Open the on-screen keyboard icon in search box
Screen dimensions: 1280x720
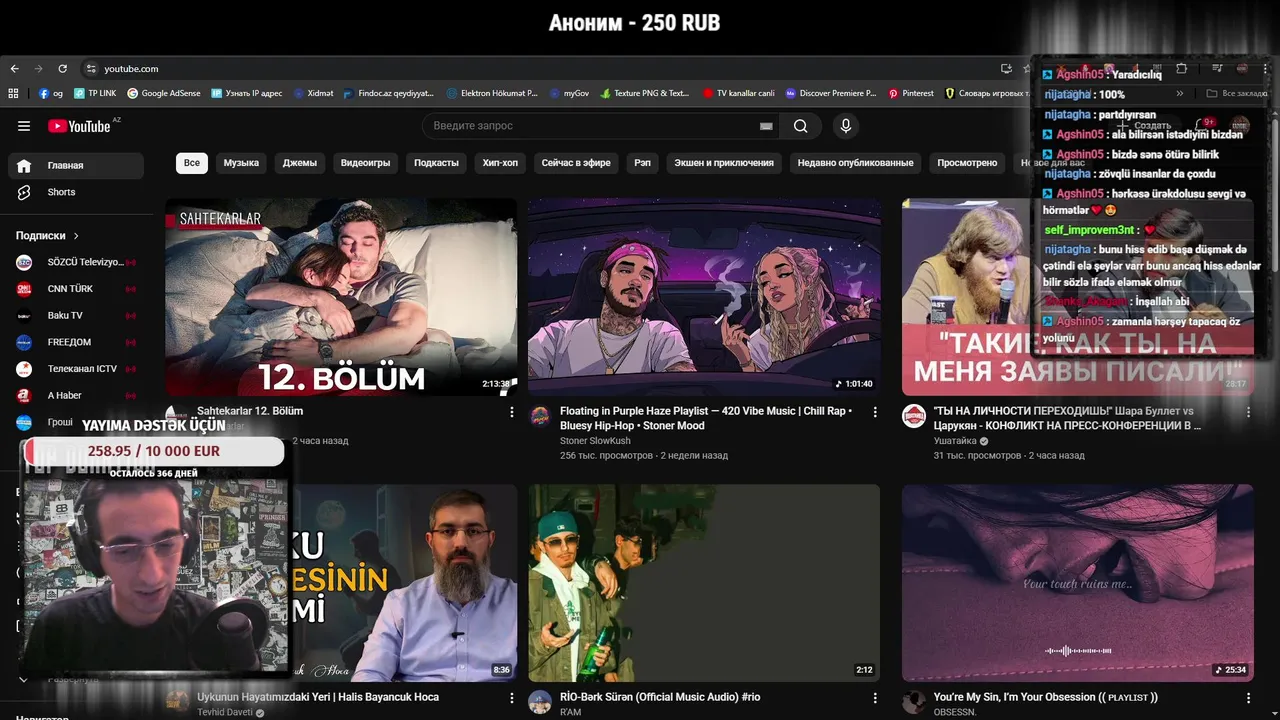[766, 126]
